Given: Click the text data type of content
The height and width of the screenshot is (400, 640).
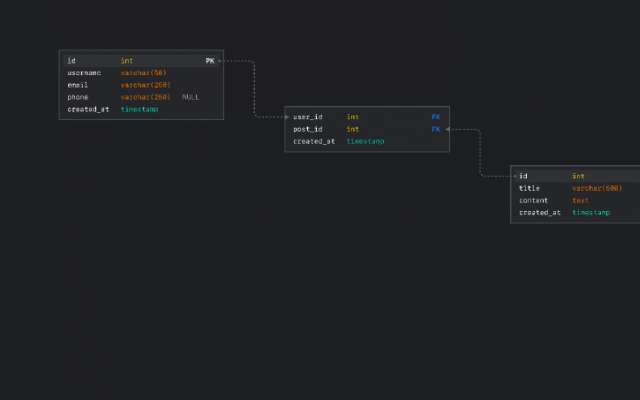Looking at the screenshot, I should pos(580,200).
